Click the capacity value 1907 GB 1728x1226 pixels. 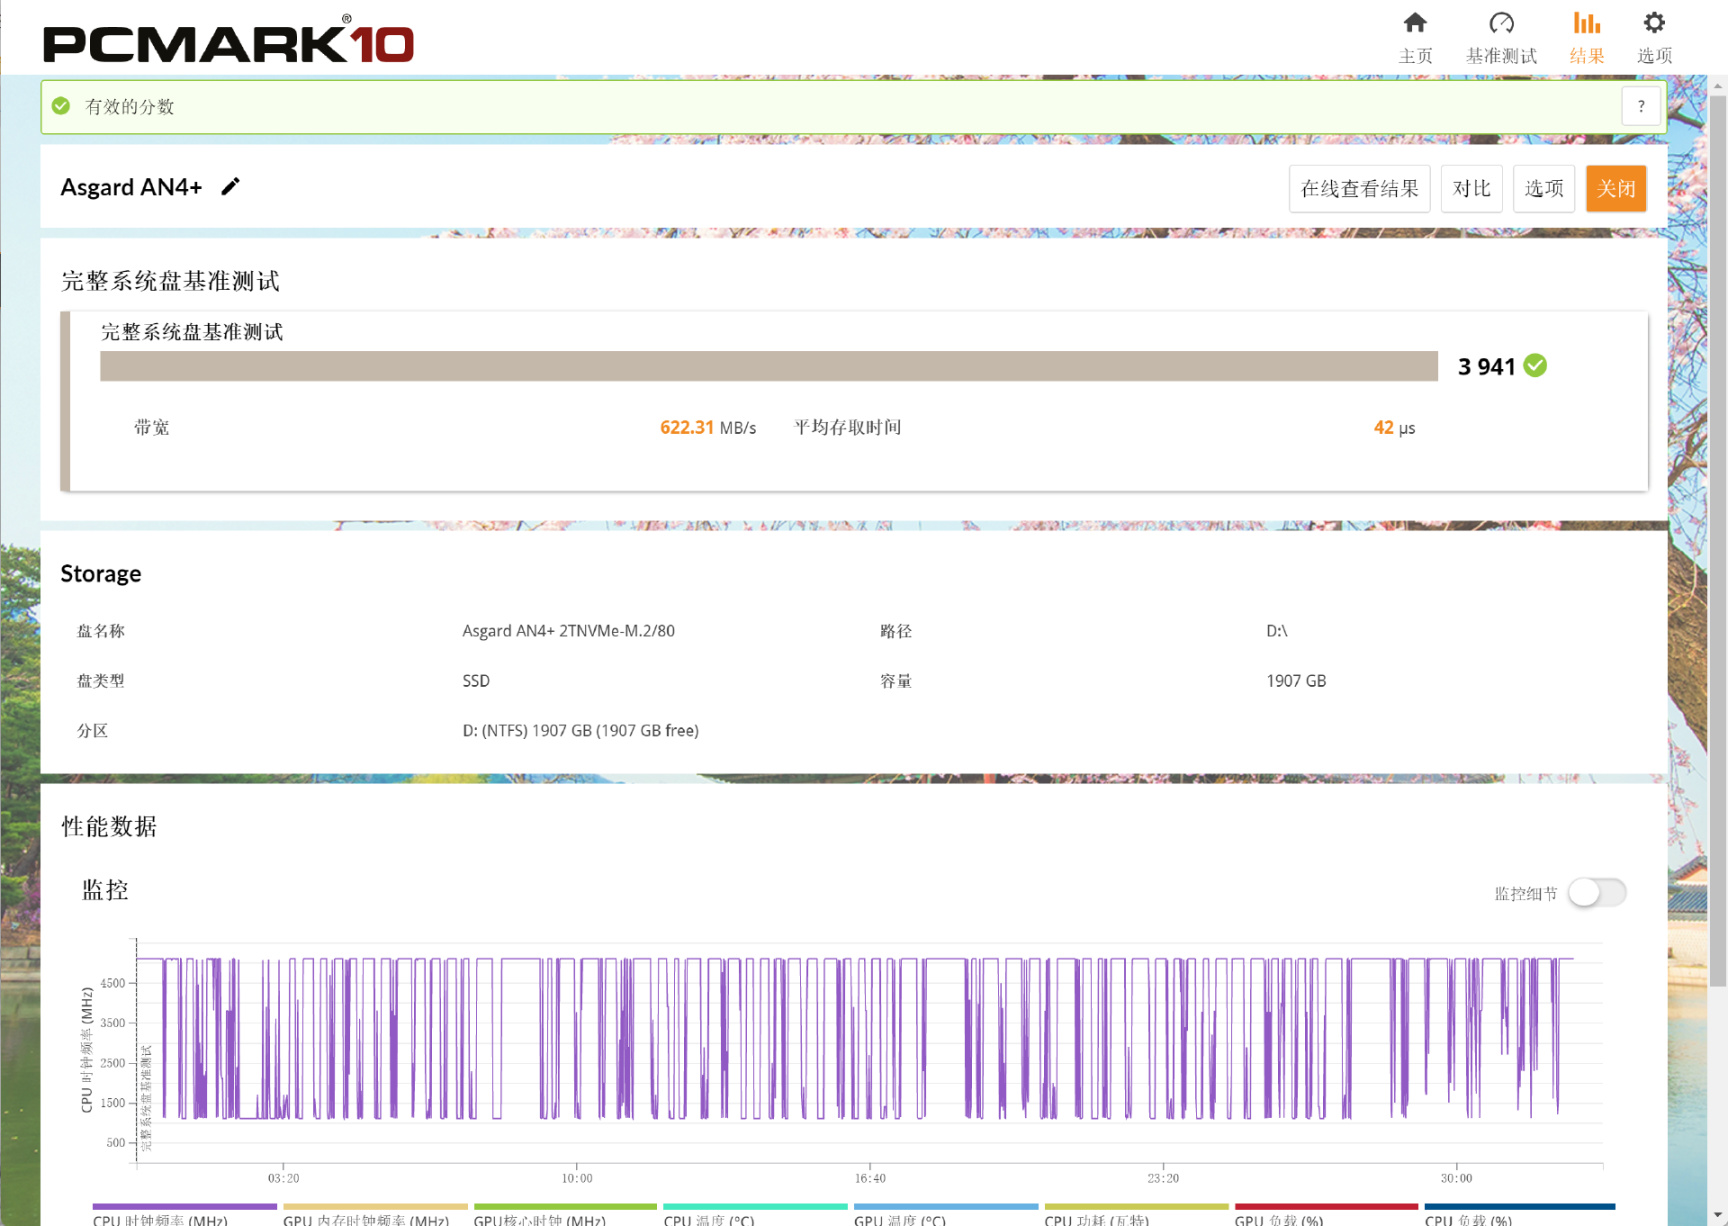pos(1296,681)
